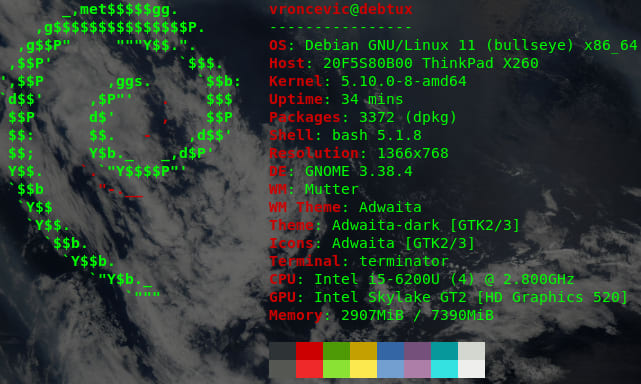Click the Uptime value 34 mins
This screenshot has height=384, width=641.
tap(372, 99)
